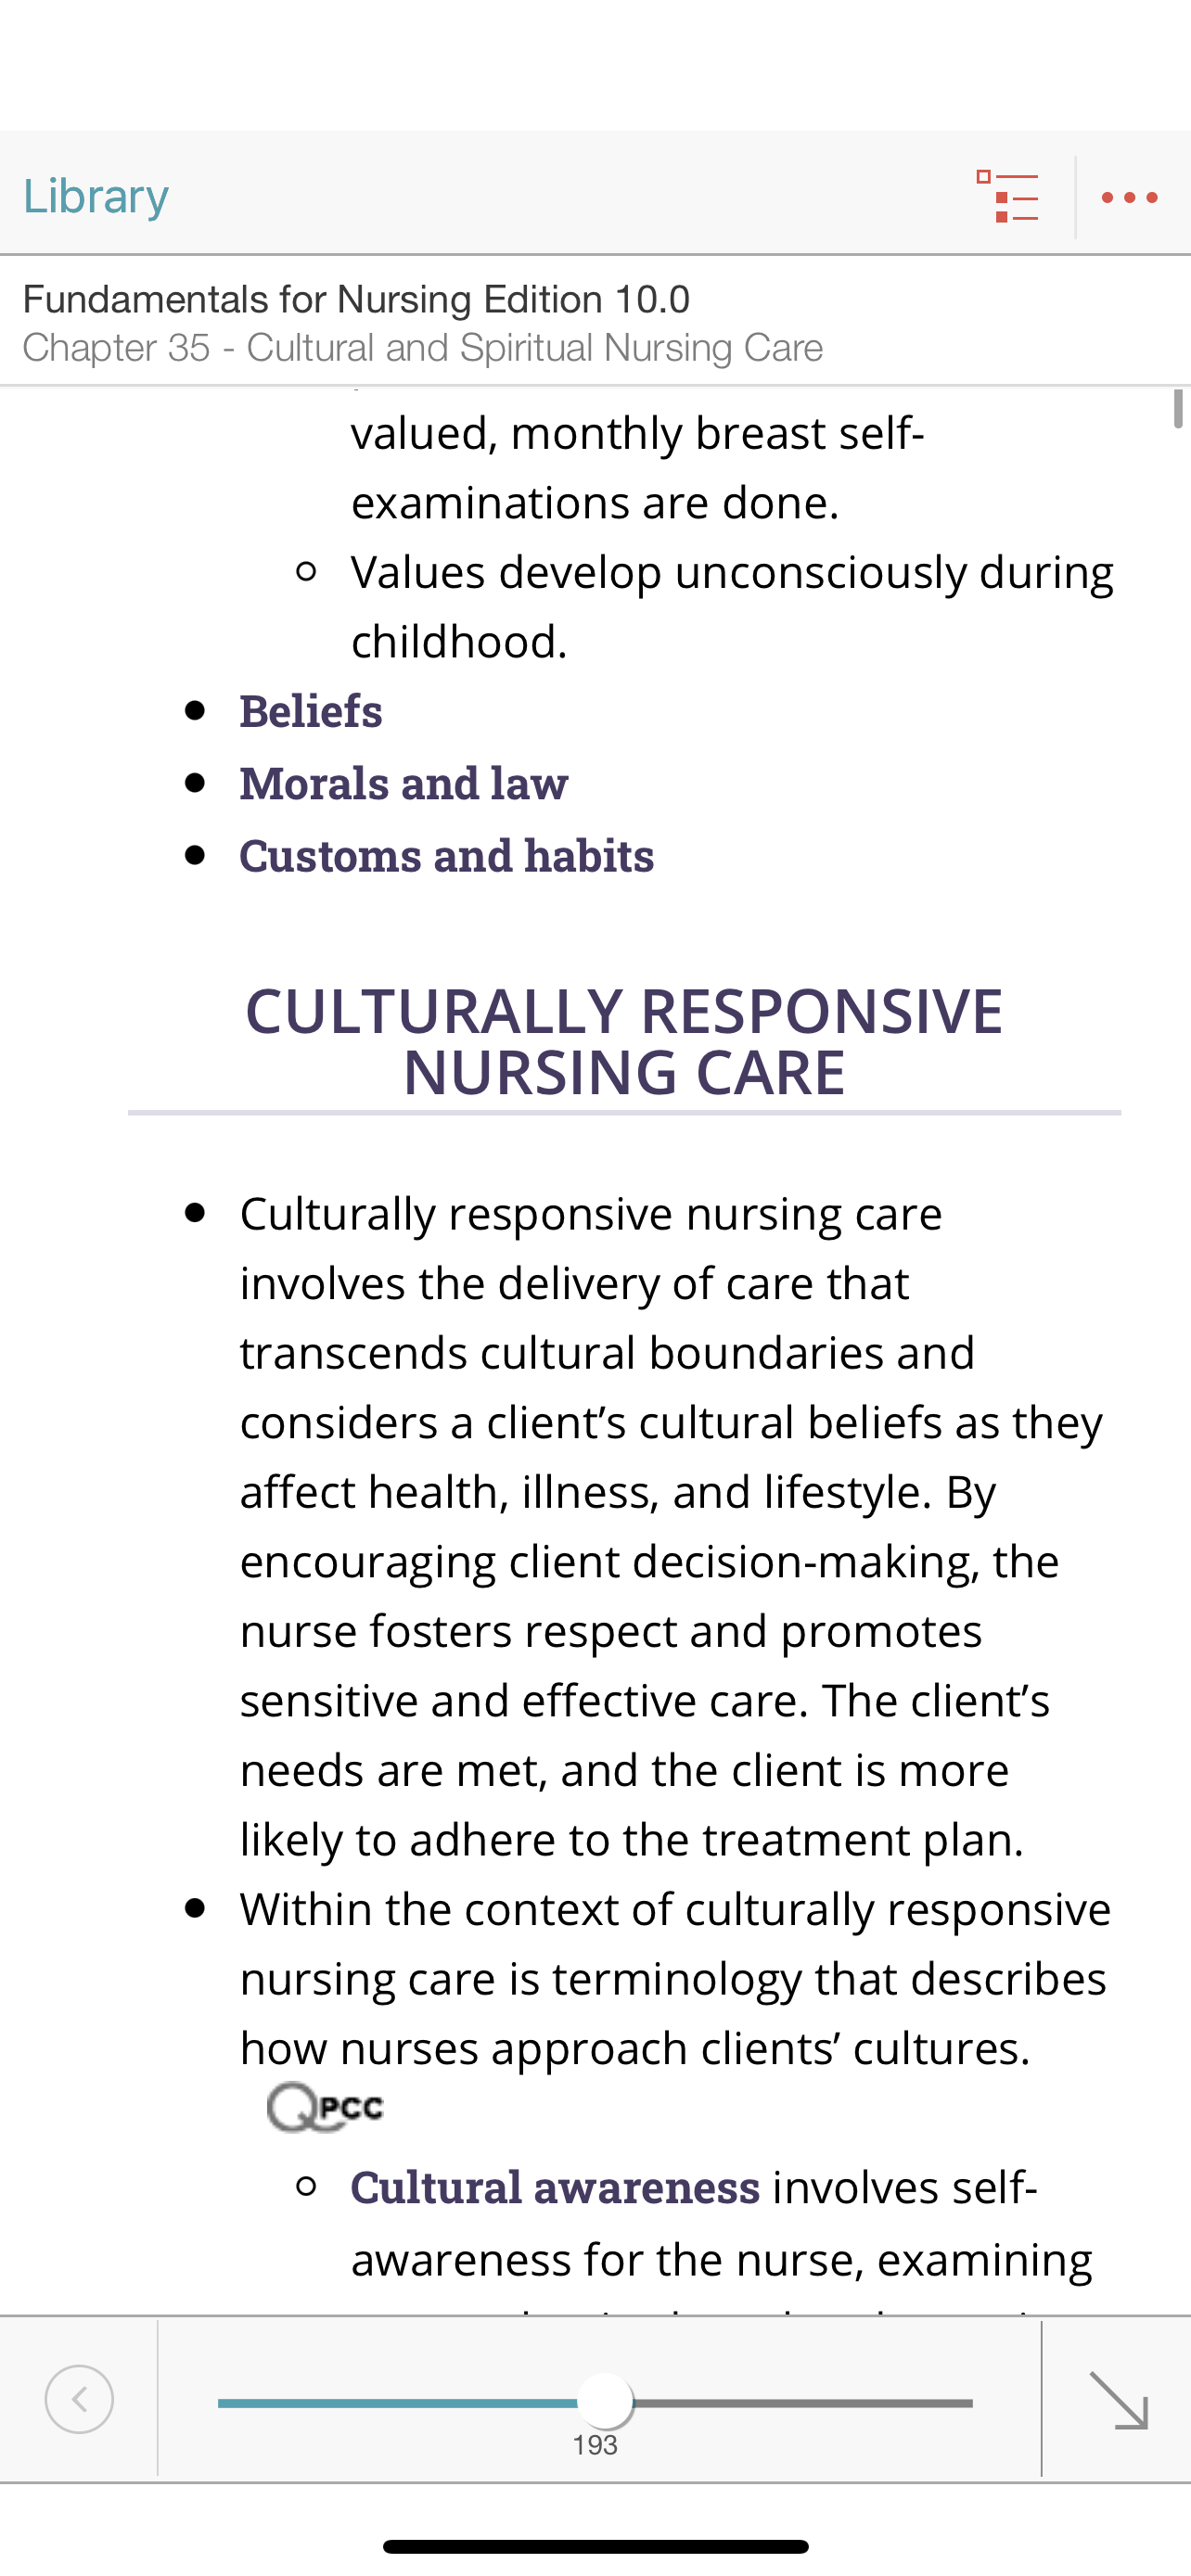Open the table of contents list icon
1191x2576 pixels.
1007,197
